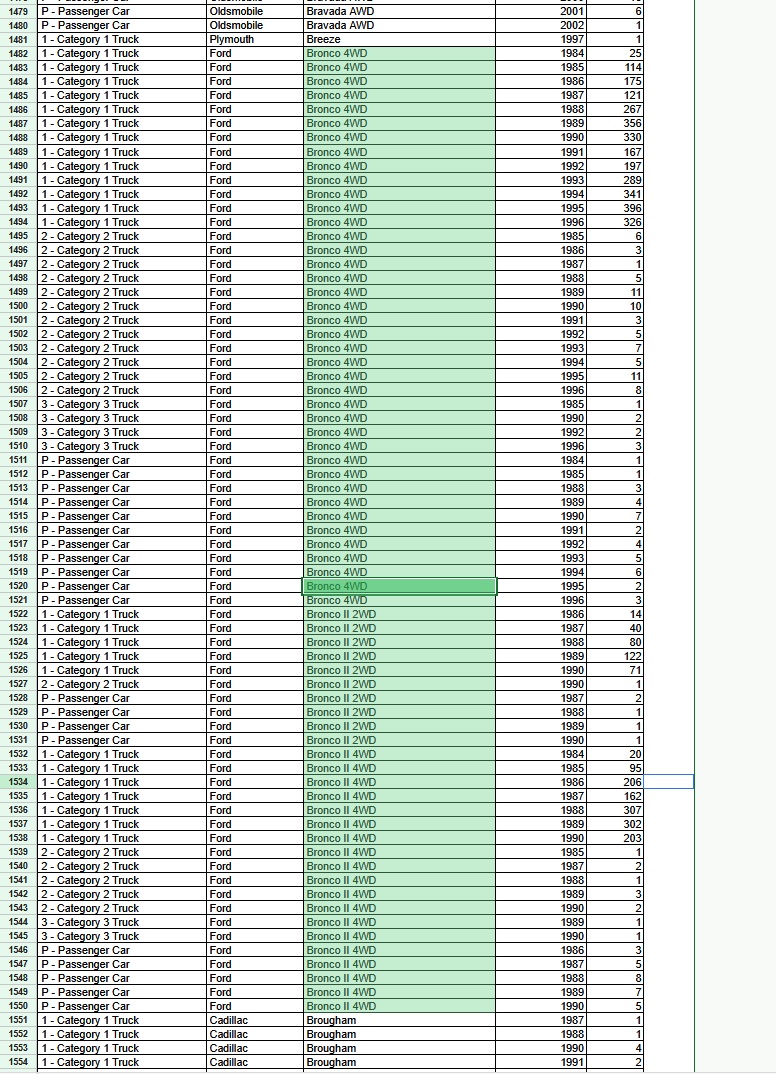The image size is (776, 1074).
Task: Click the empty outlined cell beside value 206
Action: (x=668, y=782)
